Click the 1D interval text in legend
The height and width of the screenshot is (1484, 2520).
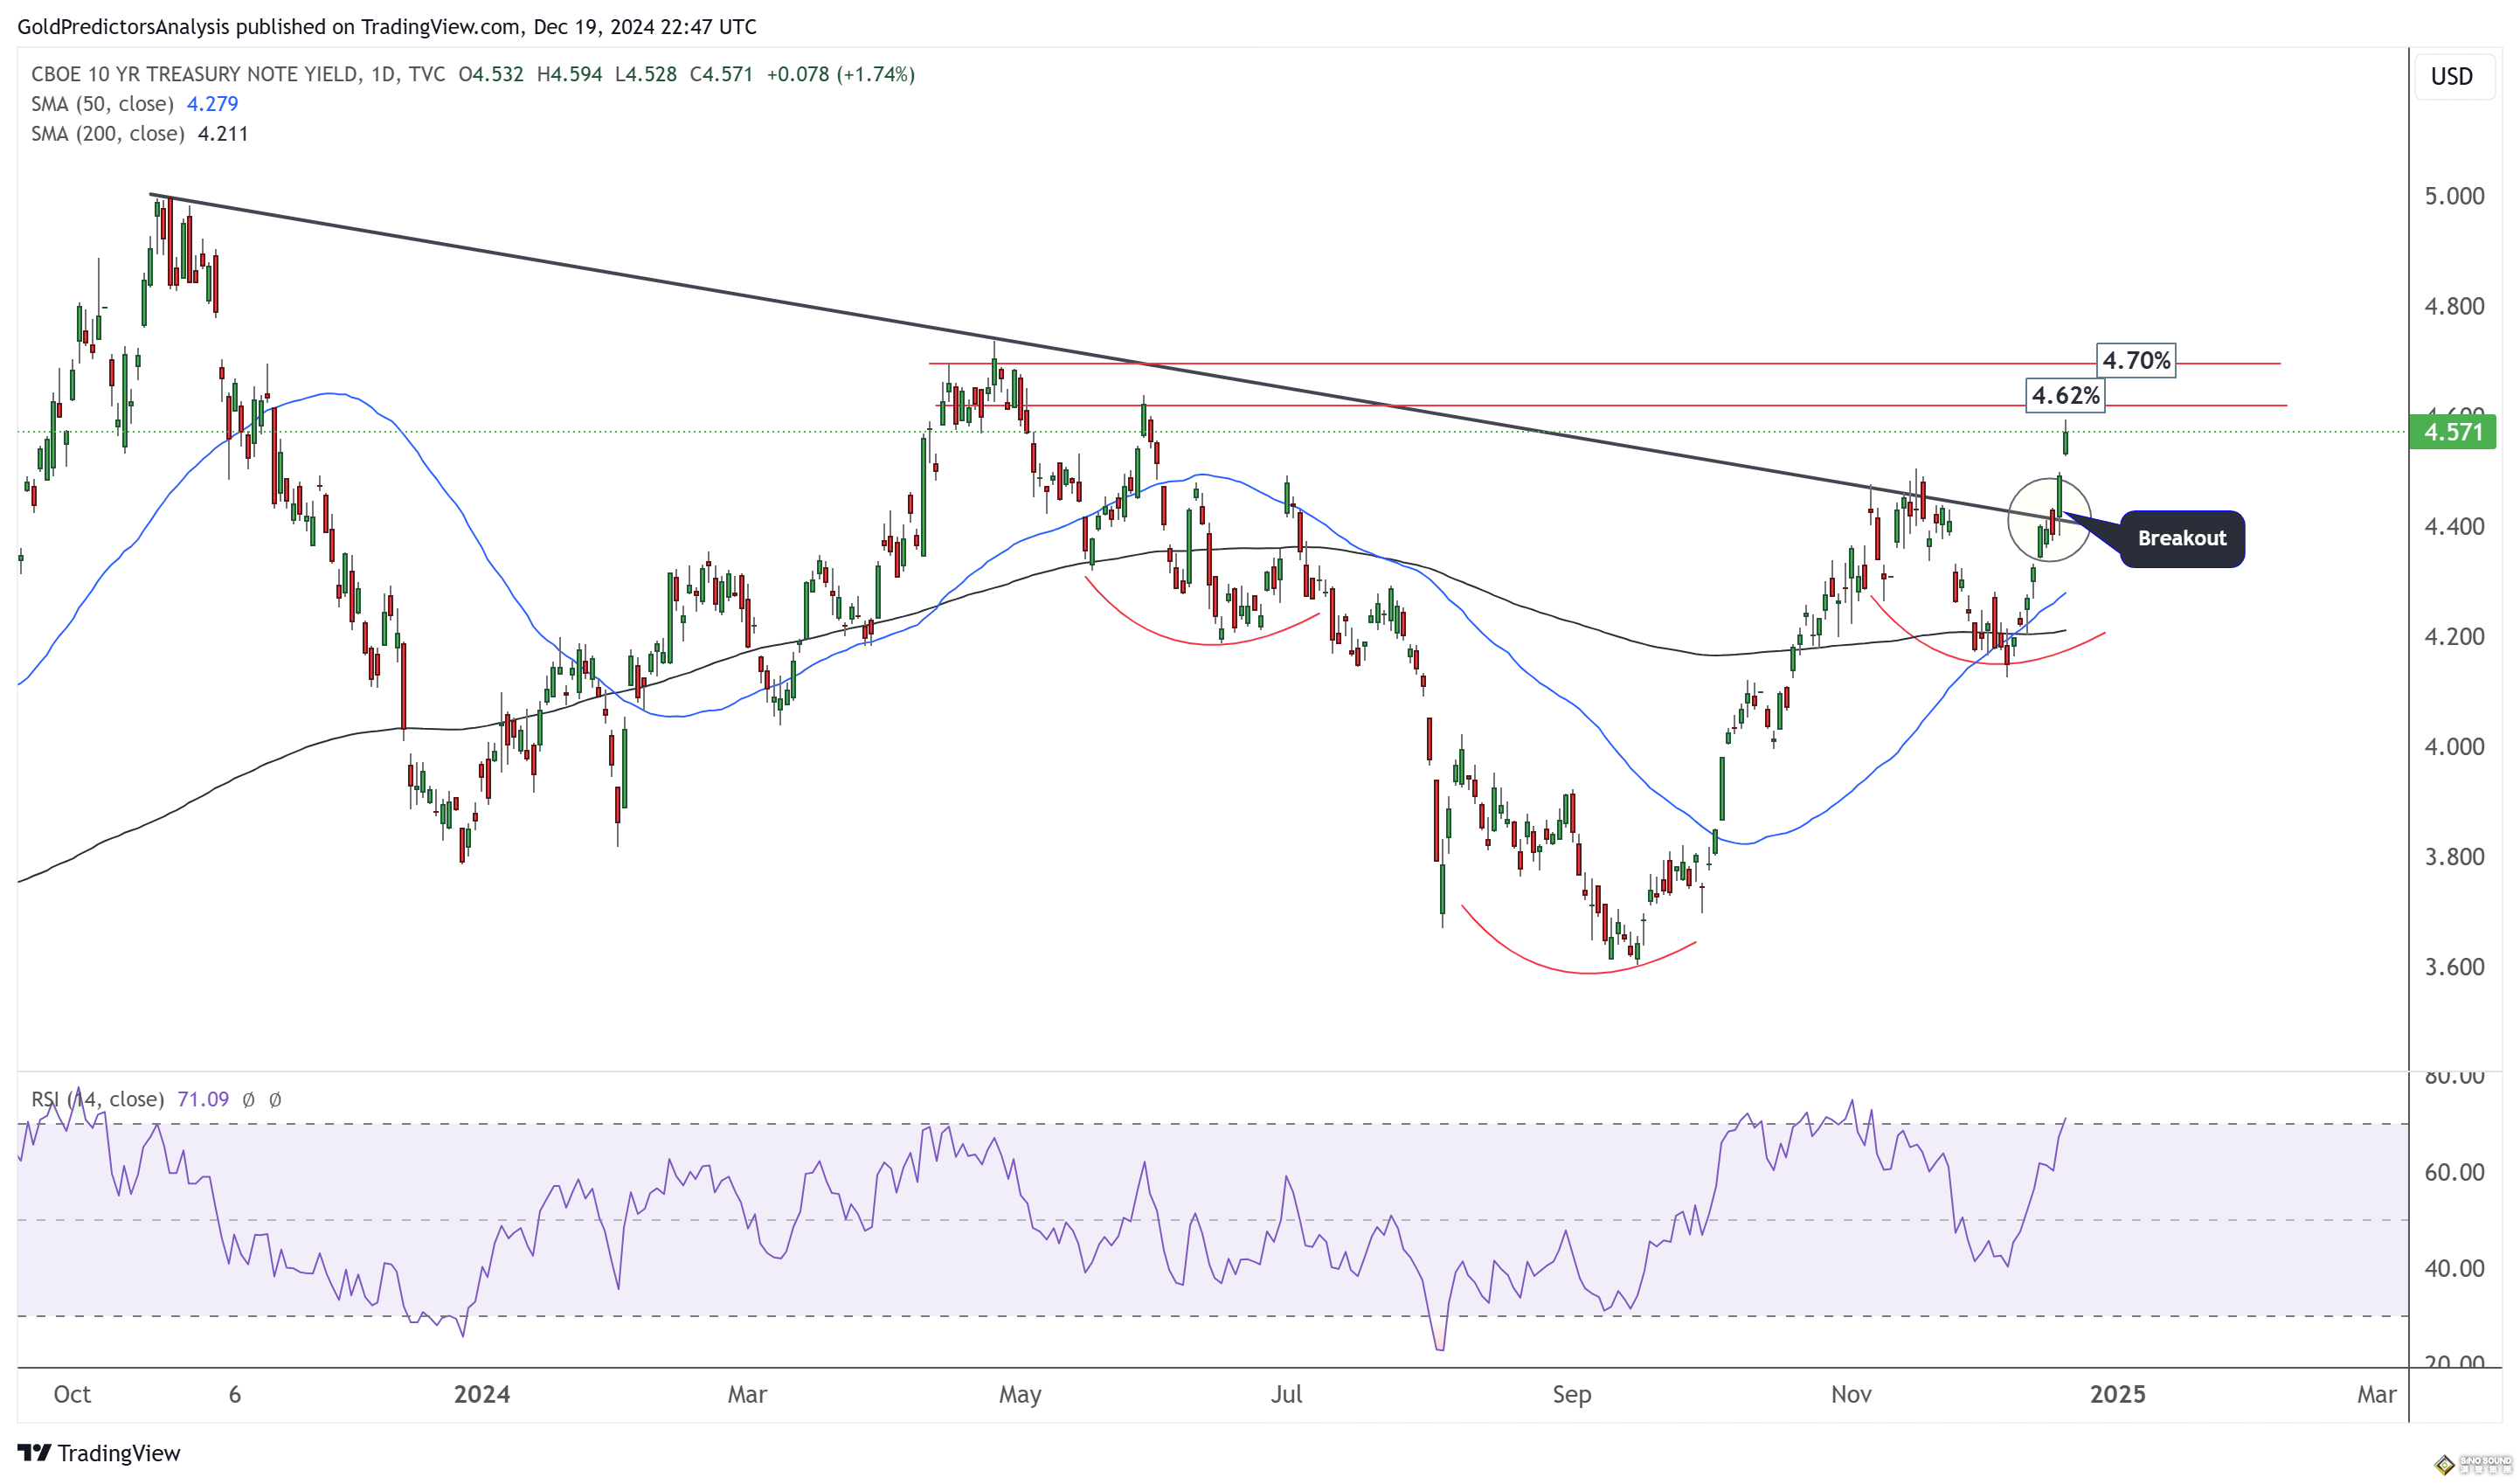click(x=381, y=74)
